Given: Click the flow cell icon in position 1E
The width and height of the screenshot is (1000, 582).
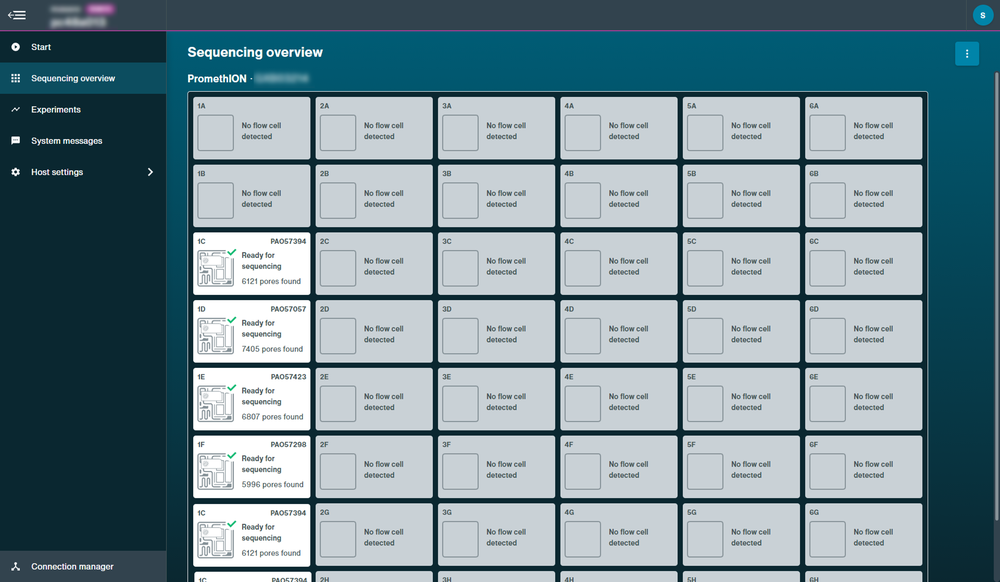Looking at the screenshot, I should 216,403.
